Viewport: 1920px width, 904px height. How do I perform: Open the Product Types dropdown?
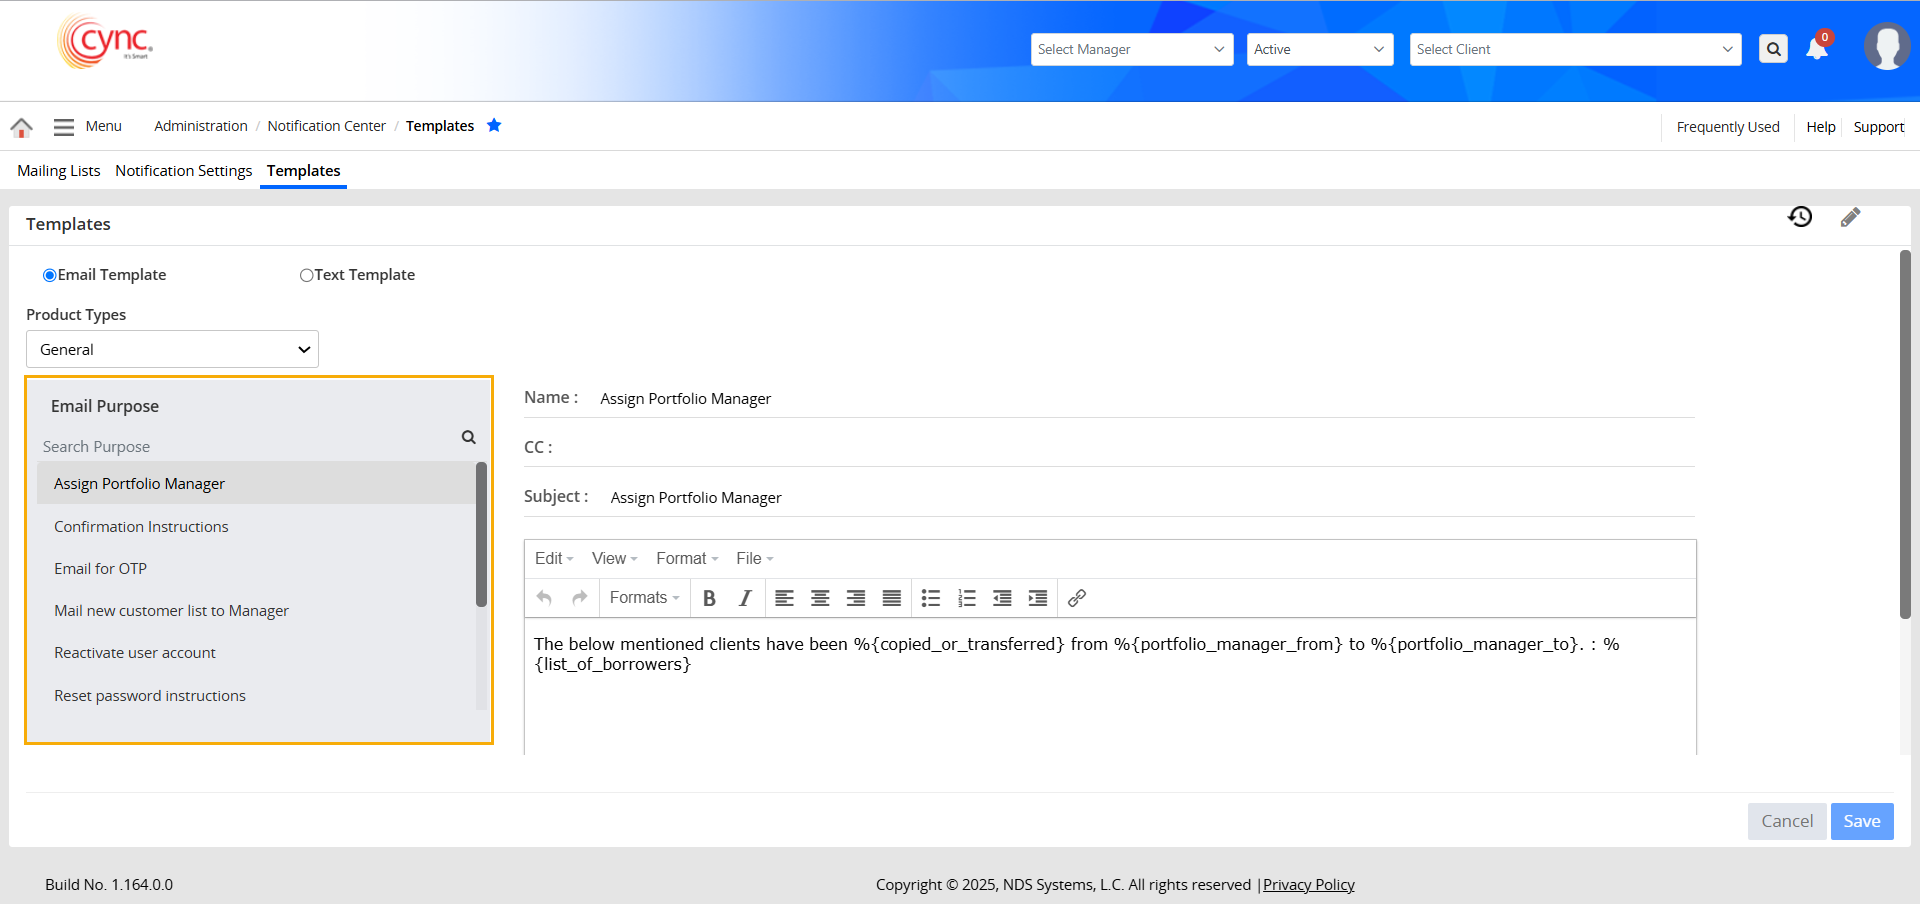coord(172,349)
